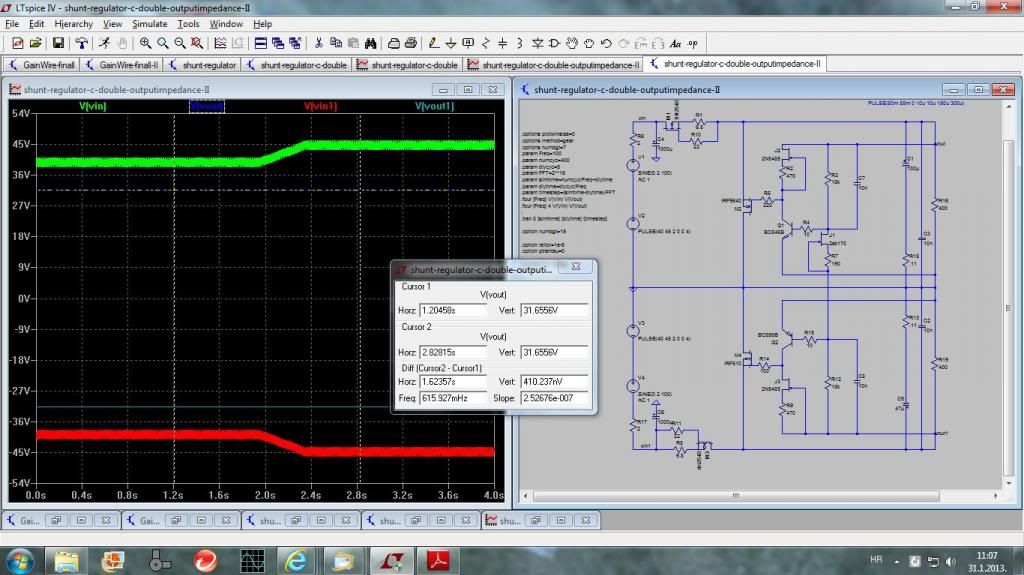Click the Tile Windows toolbar icon

click(261, 44)
